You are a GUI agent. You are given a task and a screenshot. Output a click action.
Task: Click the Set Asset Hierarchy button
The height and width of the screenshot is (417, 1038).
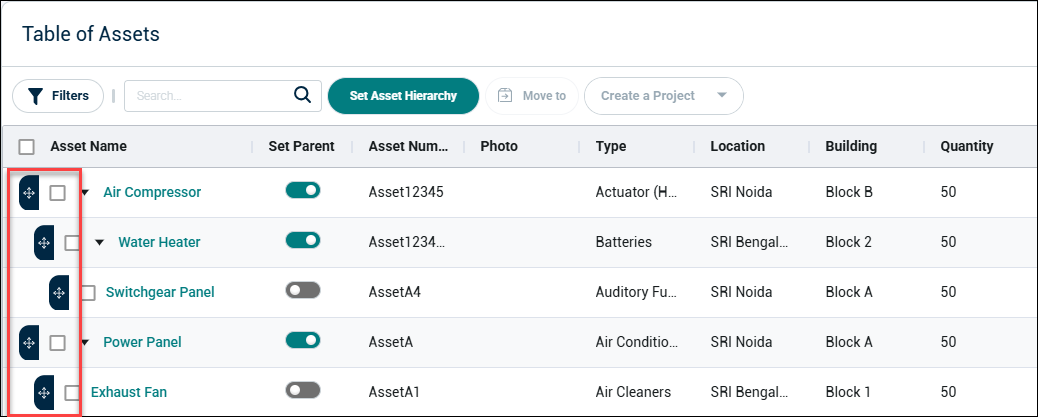click(x=403, y=96)
